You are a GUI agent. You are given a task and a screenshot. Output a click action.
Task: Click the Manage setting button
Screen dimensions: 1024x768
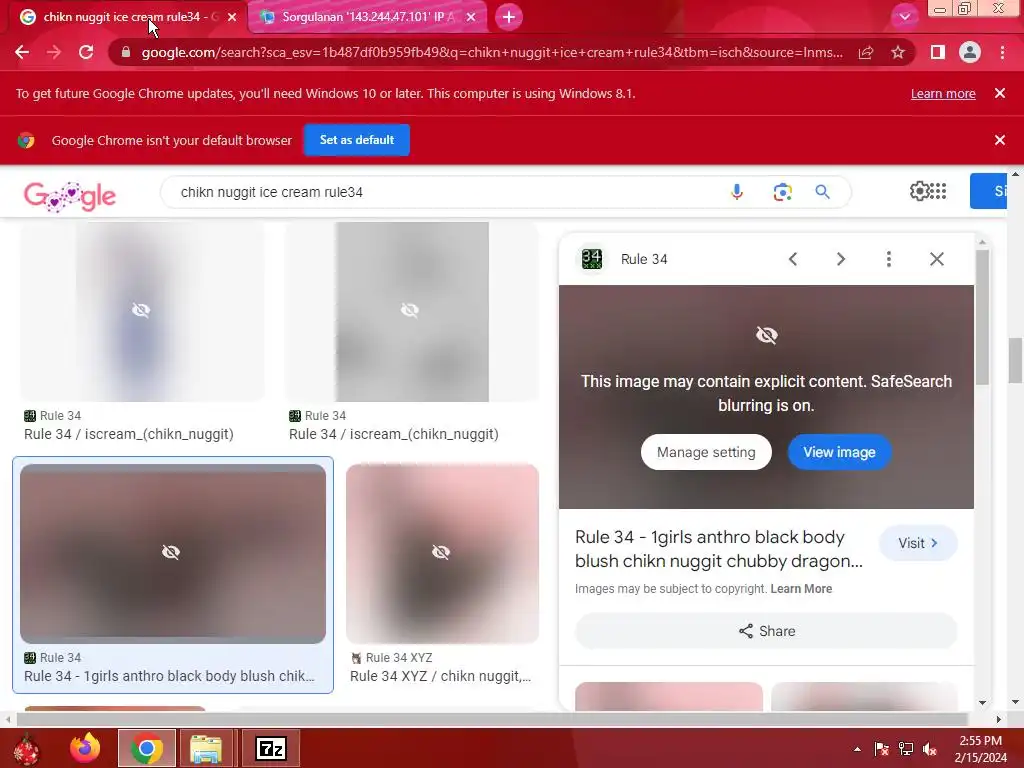[706, 452]
